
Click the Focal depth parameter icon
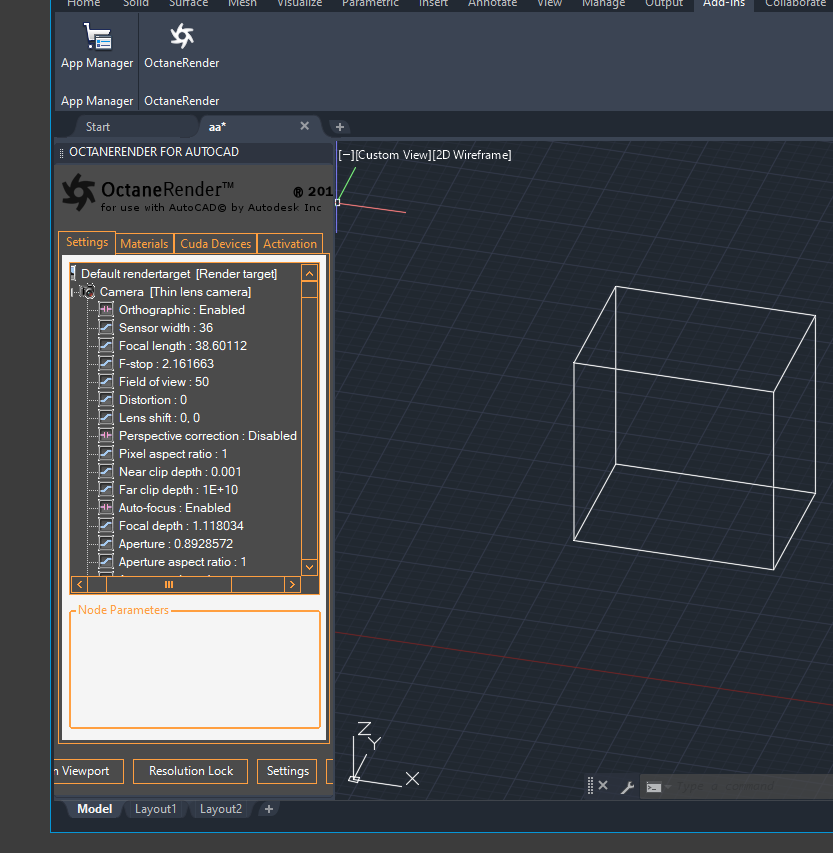click(x=106, y=525)
